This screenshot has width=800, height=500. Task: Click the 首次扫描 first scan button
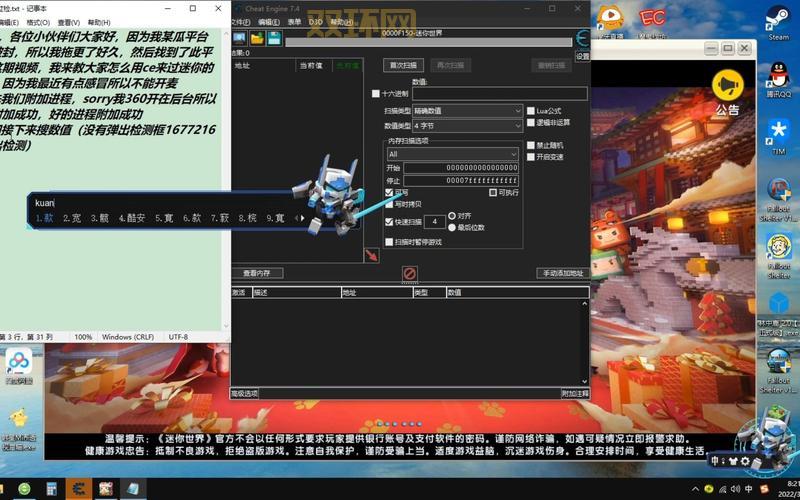[403, 65]
